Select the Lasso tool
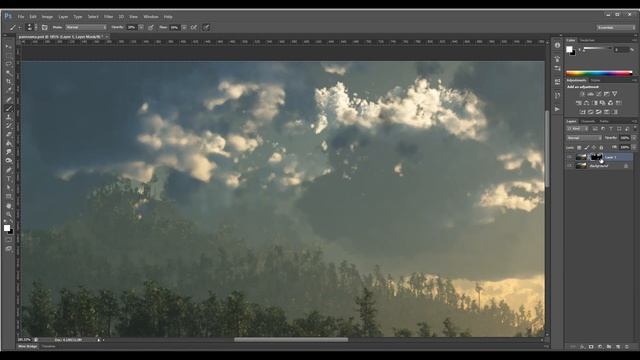 9,64
